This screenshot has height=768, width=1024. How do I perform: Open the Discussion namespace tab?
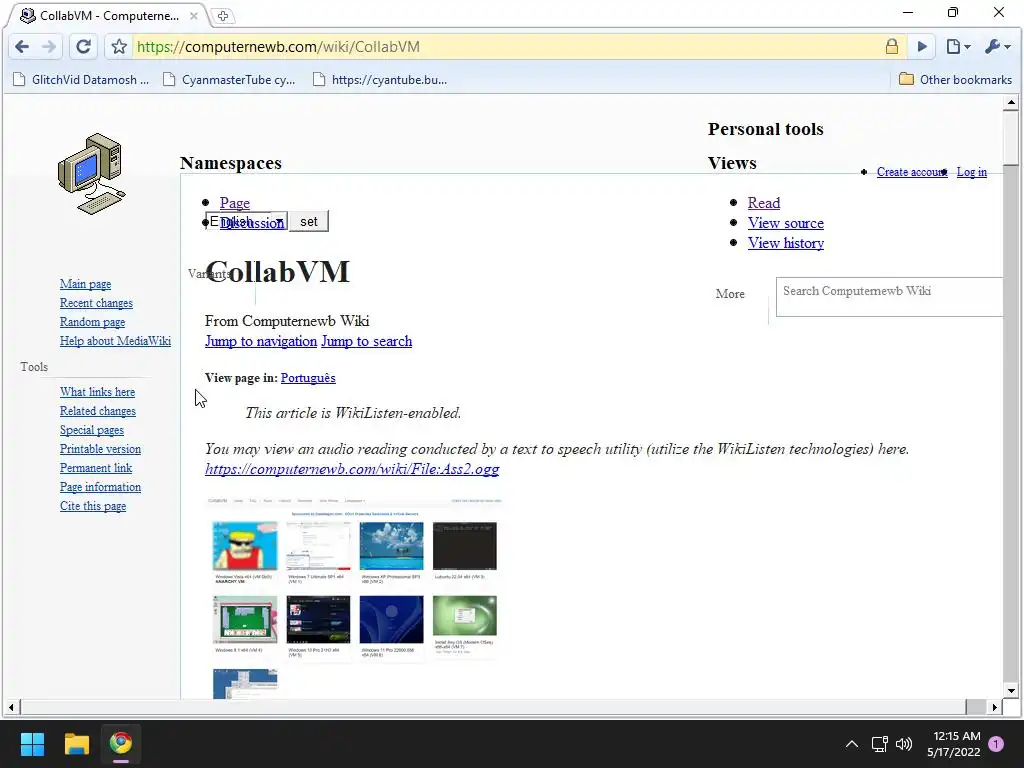pyautogui.click(x=252, y=223)
